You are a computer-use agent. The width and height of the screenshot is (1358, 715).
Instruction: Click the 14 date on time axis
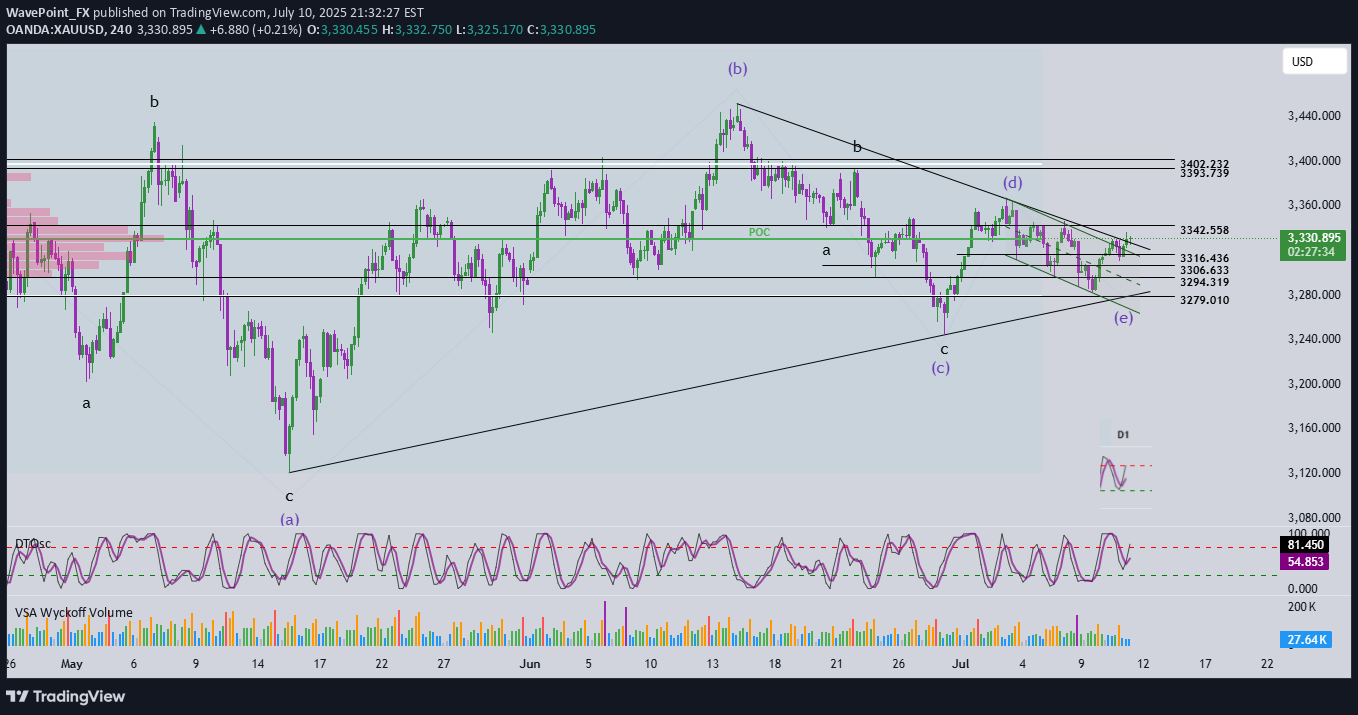258,663
